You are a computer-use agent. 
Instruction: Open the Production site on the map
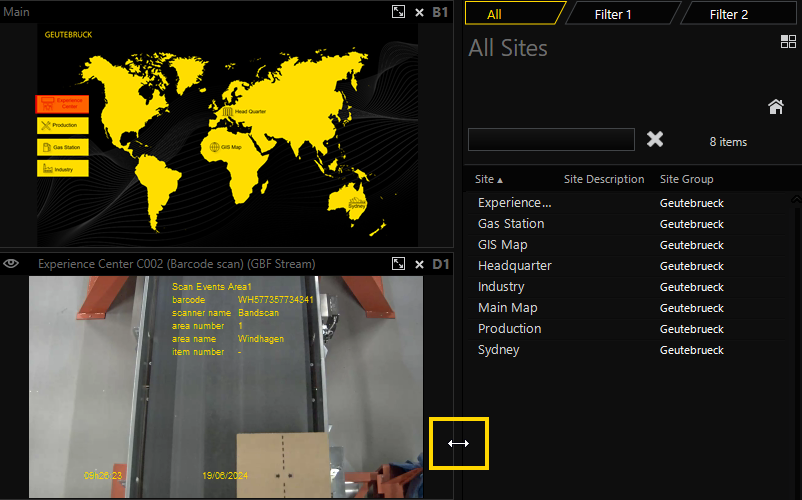tap(63, 125)
